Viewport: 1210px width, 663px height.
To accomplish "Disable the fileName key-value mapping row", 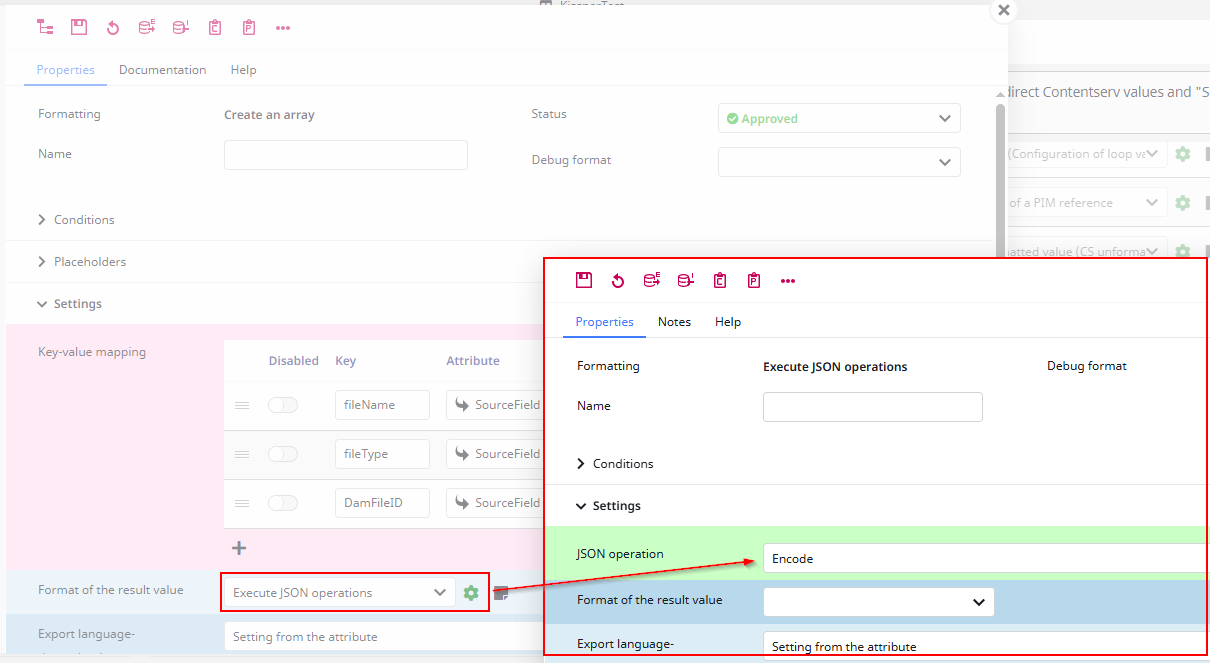I will coord(283,404).
